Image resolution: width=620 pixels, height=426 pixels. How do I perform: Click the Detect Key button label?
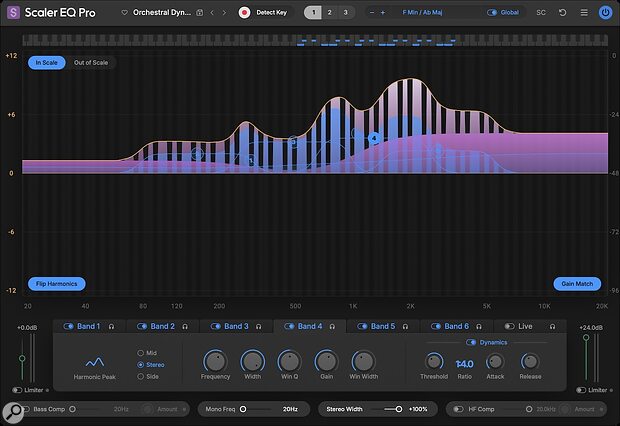[x=271, y=13]
